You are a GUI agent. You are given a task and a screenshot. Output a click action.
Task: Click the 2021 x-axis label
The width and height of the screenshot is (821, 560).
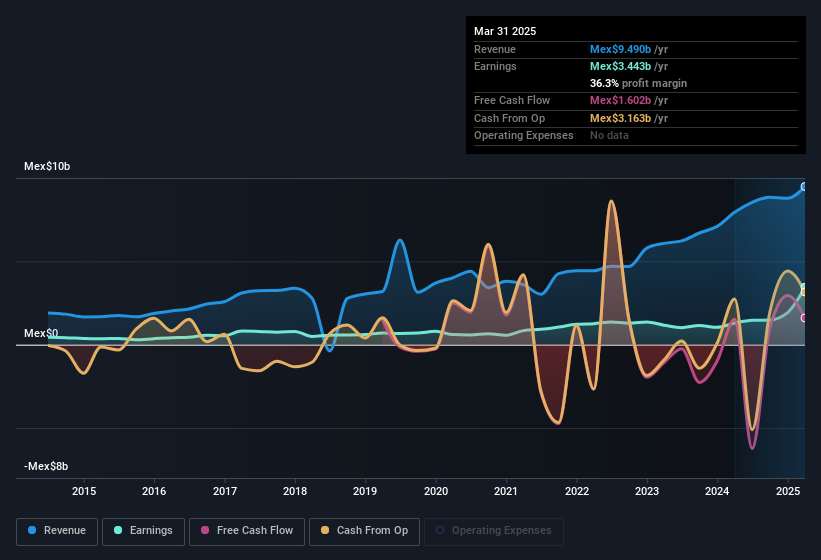click(x=506, y=491)
